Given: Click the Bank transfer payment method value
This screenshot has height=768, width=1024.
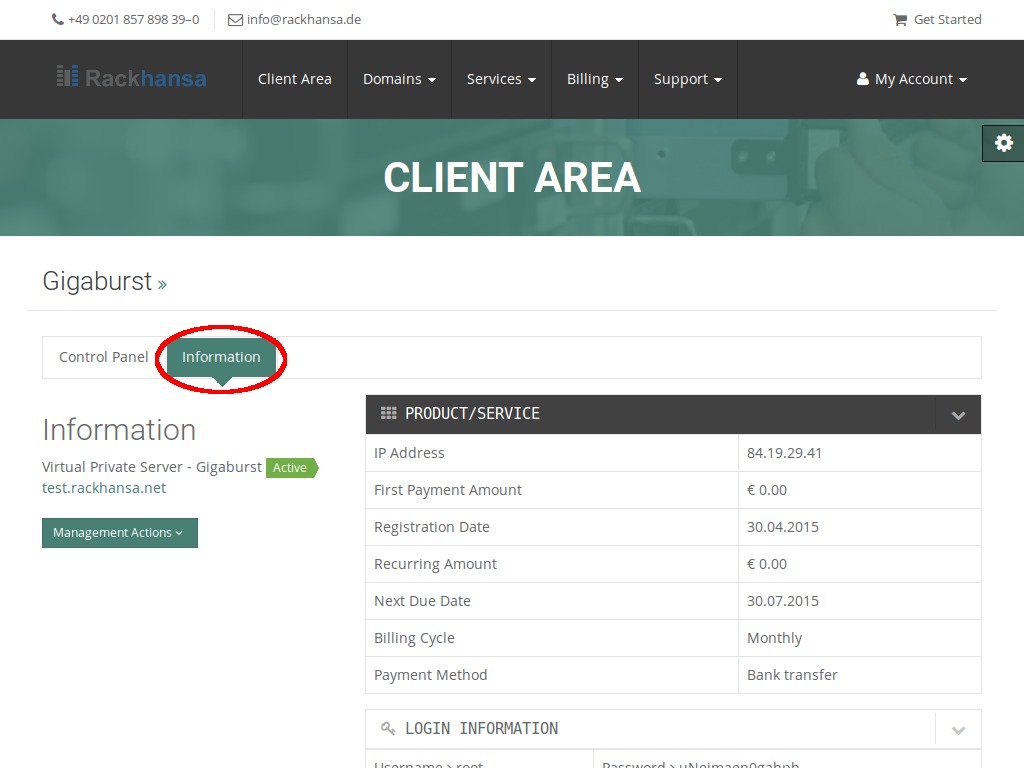Looking at the screenshot, I should (x=792, y=675).
